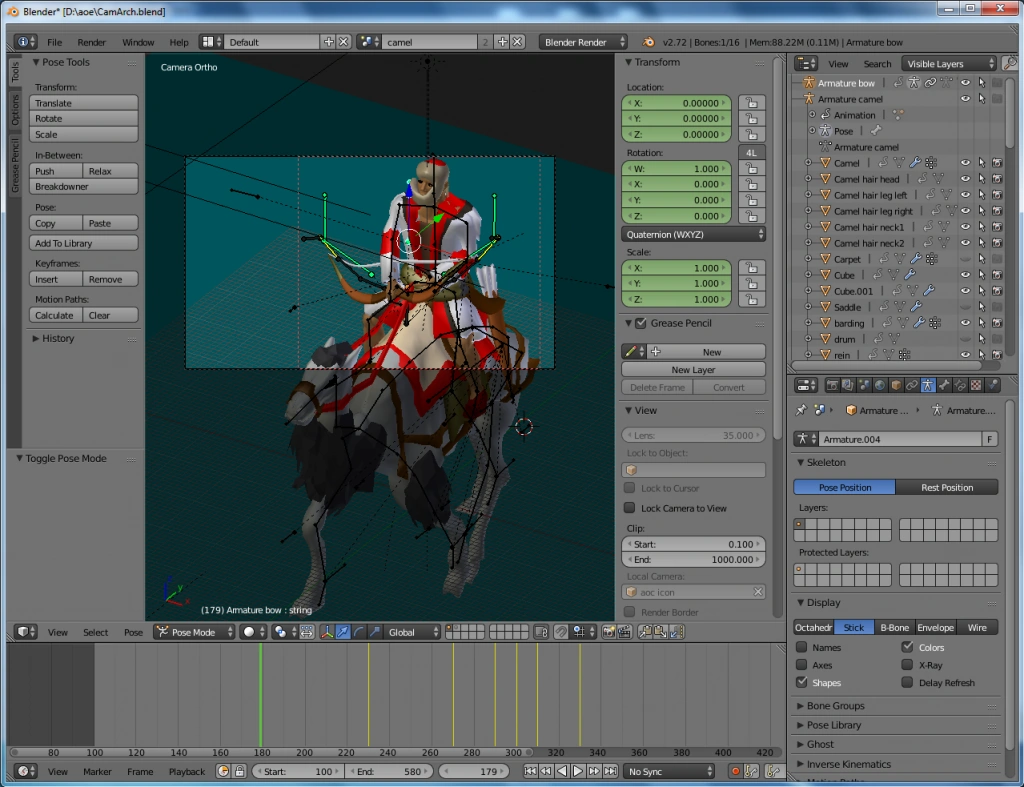Check the Lock Camera to View box

629,508
